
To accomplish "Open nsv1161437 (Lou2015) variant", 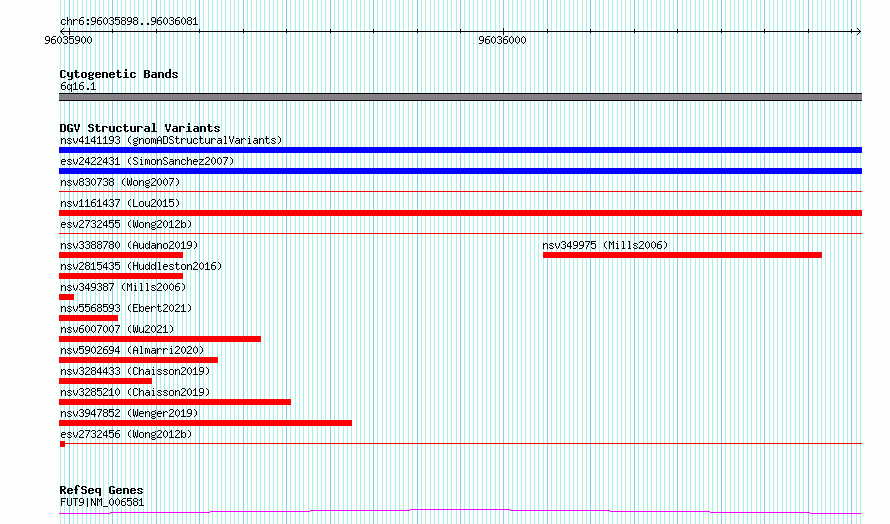I will (x=120, y=203).
